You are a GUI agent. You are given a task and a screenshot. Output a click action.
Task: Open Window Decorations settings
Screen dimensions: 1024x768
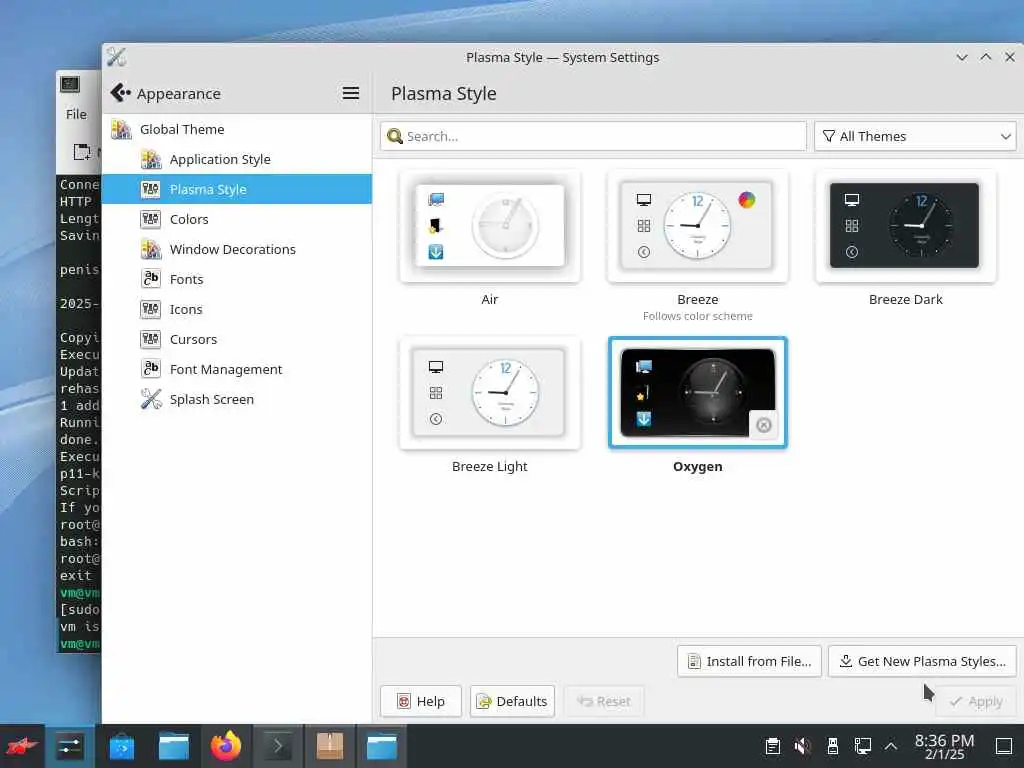(236, 249)
